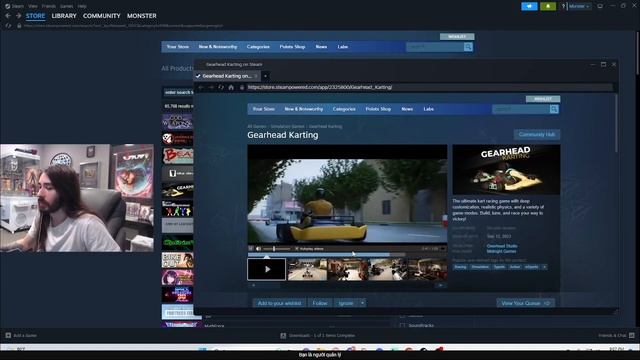
Task: Click the Add a Game plus icon
Action: (x=8, y=336)
